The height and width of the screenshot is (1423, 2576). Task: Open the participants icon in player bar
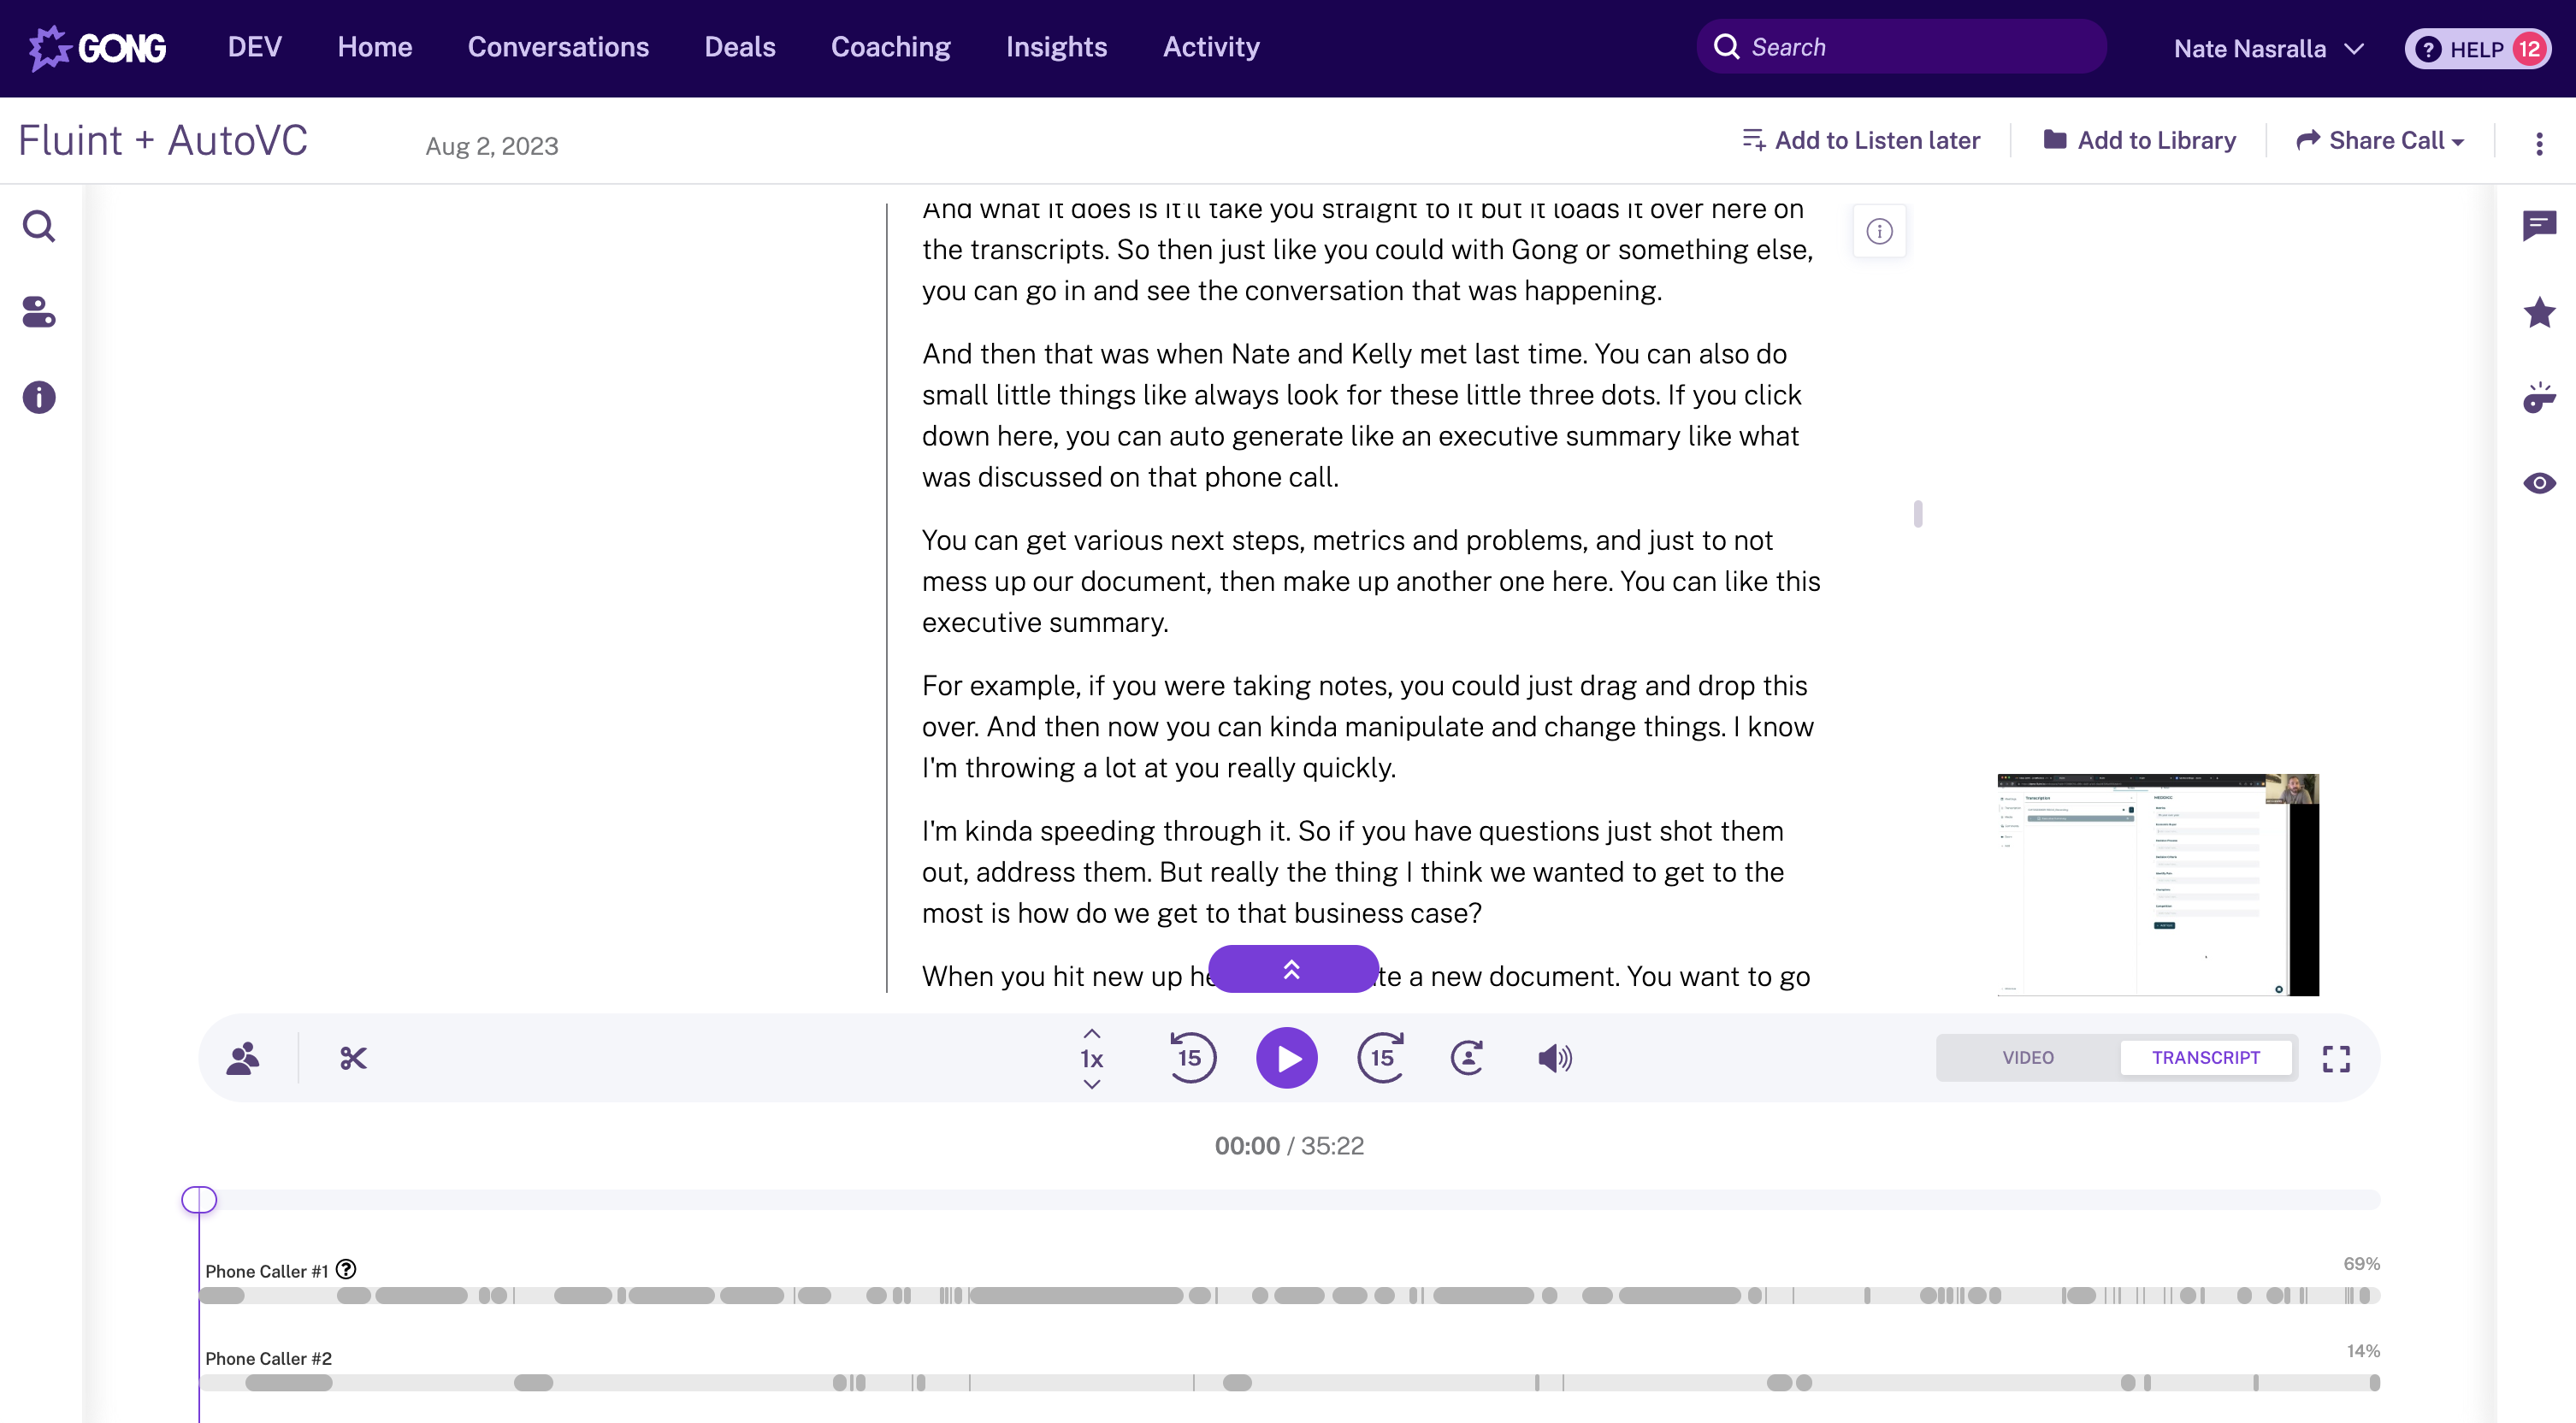(243, 1058)
